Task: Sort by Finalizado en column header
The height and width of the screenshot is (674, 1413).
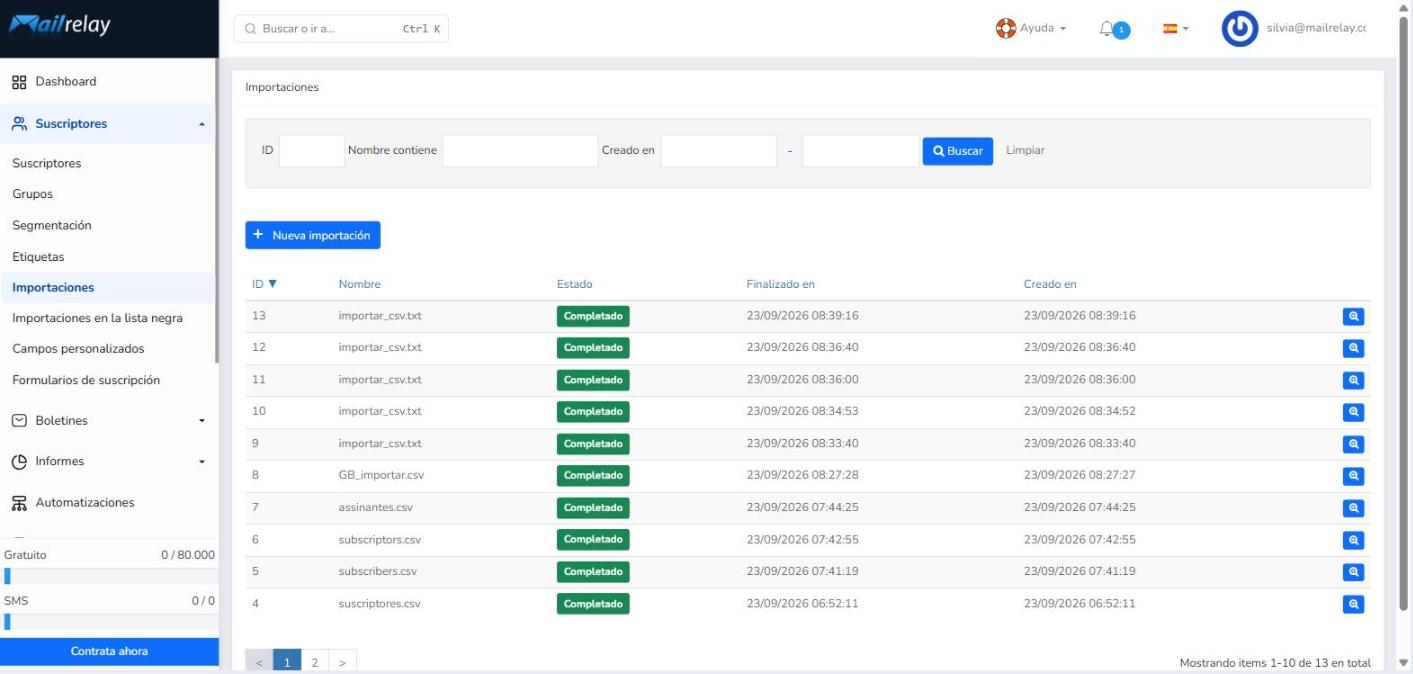Action: pos(781,284)
